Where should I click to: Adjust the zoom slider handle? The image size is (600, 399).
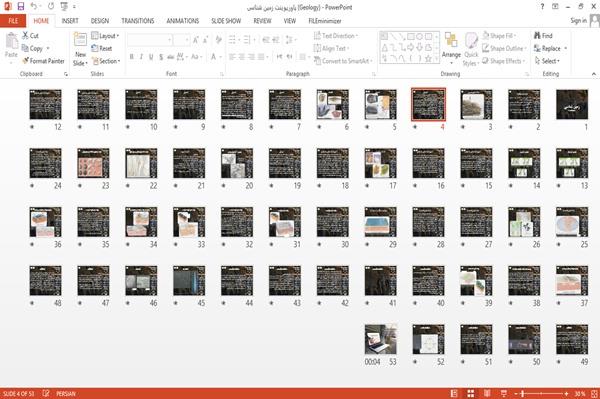point(522,393)
